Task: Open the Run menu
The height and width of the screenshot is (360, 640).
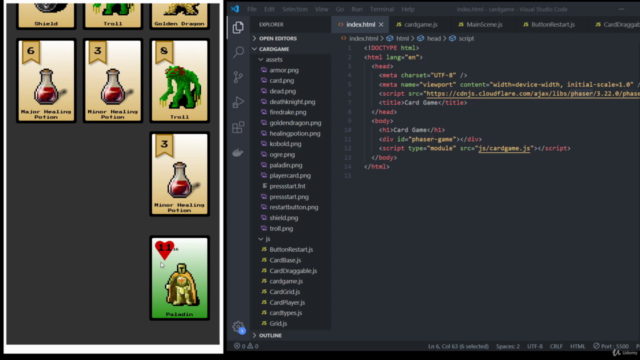Action: [x=357, y=9]
